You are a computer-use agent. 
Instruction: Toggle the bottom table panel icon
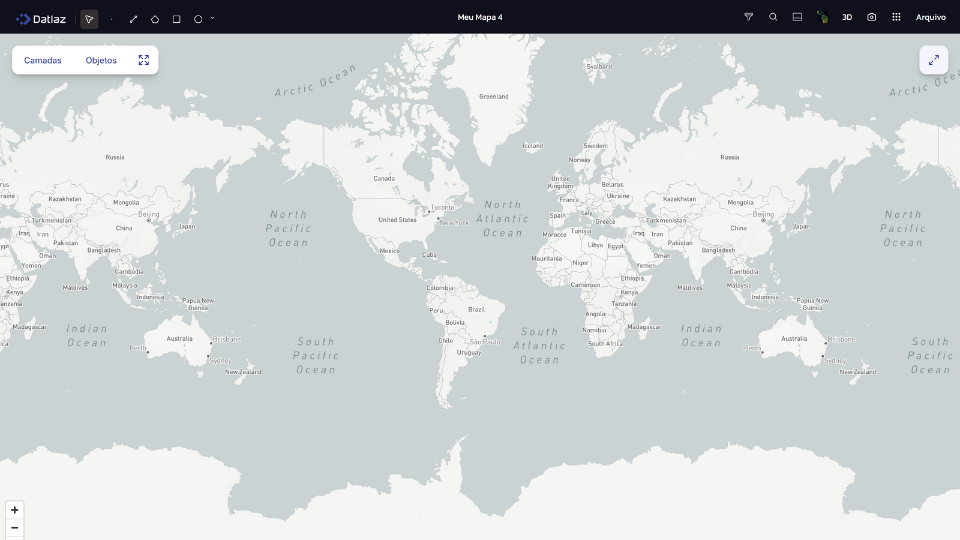[797, 17]
